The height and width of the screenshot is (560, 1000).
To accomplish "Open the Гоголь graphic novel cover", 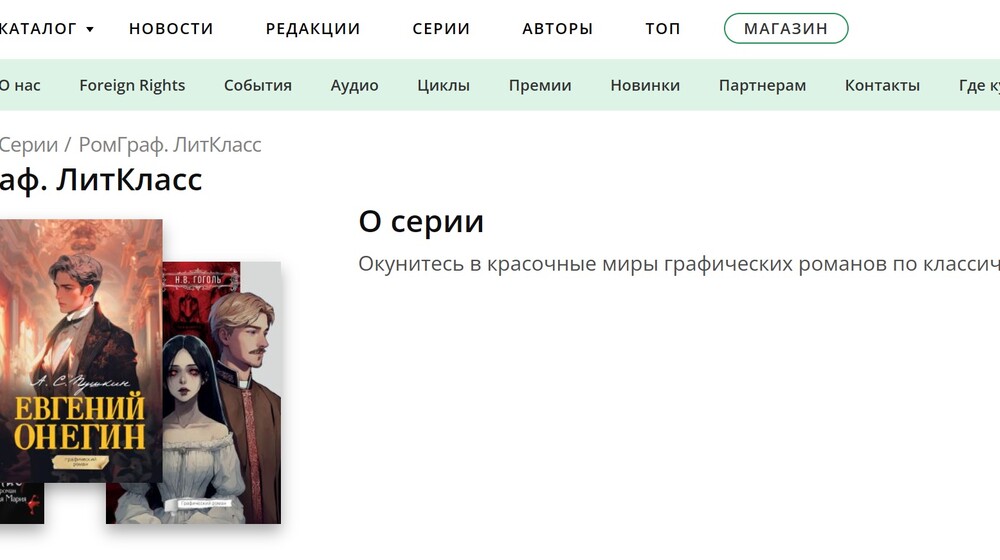I will click(x=221, y=392).
